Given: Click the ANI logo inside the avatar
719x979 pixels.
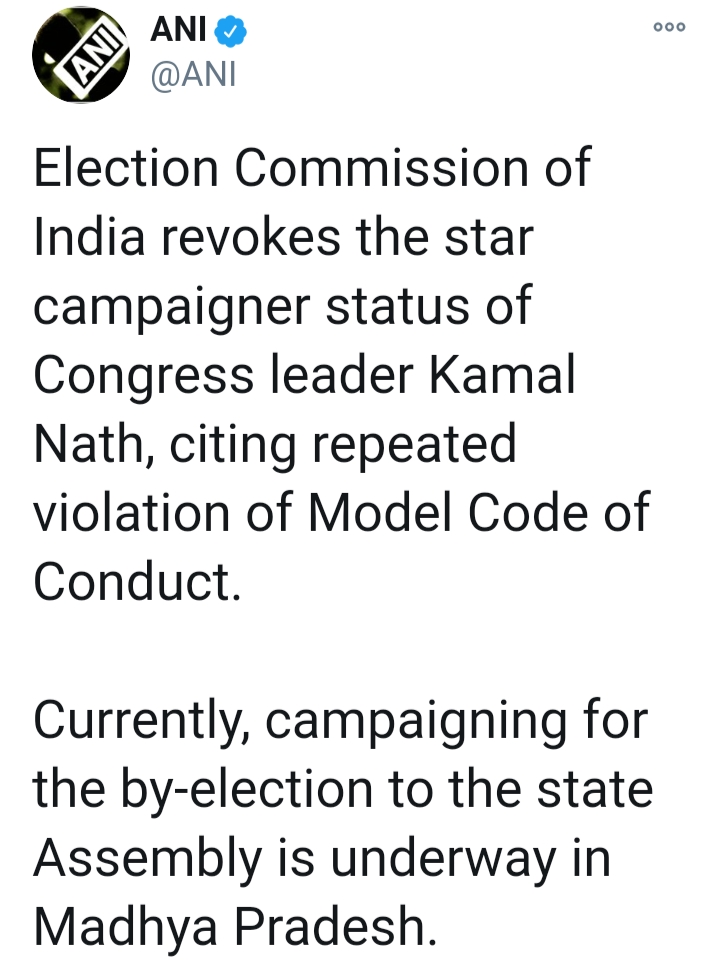Looking at the screenshot, I should pos(89,55).
